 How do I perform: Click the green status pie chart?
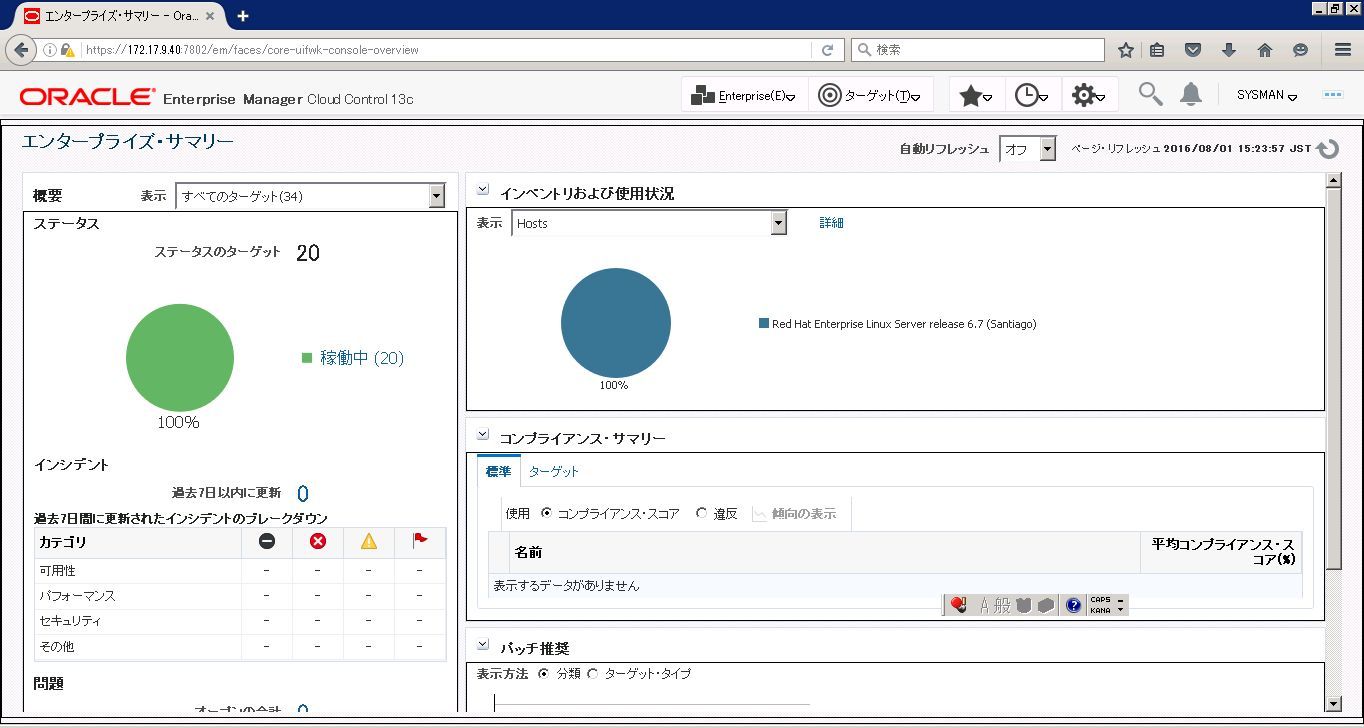pyautogui.click(x=180, y=358)
